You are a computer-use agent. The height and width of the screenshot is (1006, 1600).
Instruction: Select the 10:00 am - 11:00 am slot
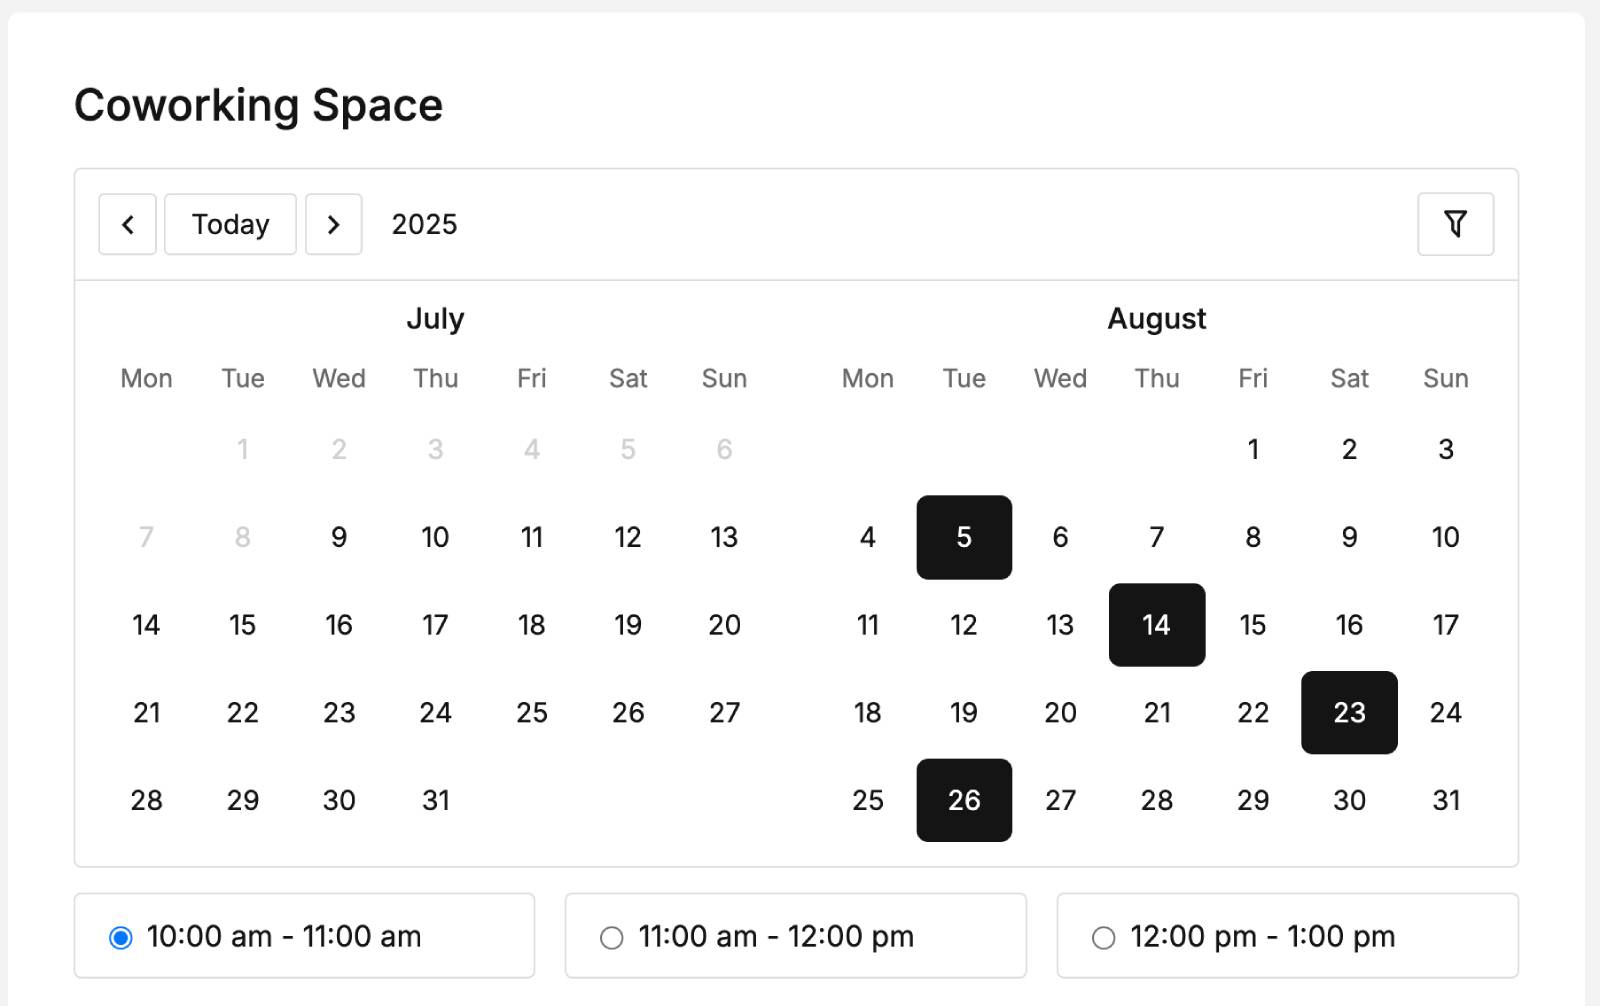coord(304,936)
